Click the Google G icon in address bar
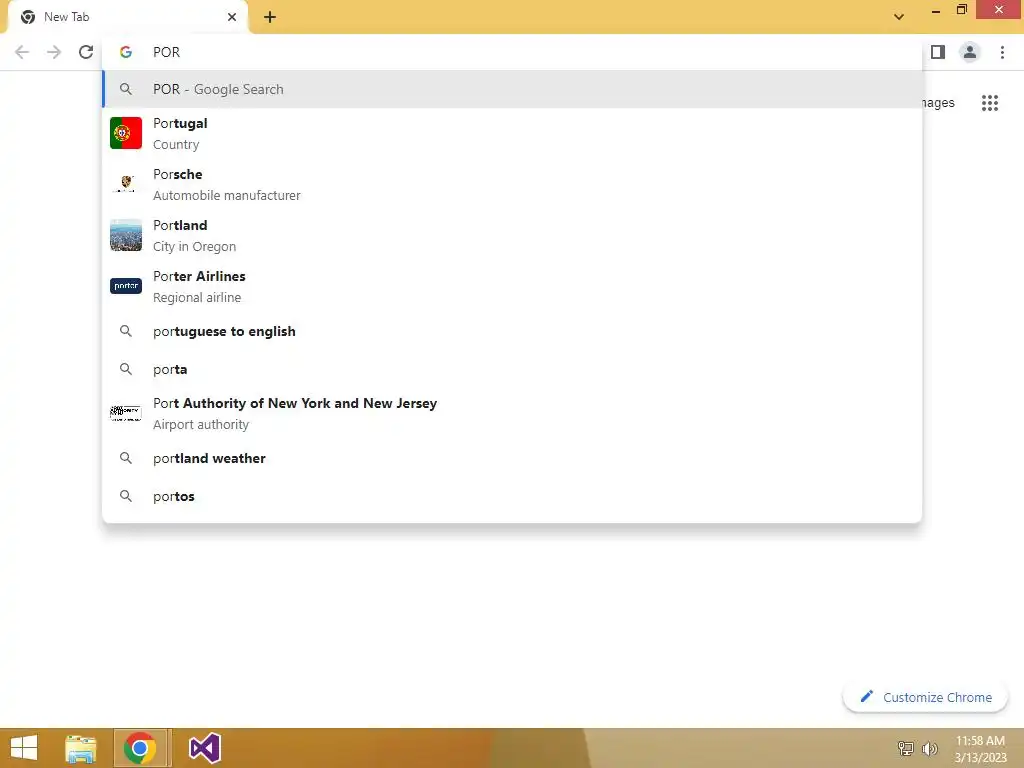Viewport: 1024px width, 768px height. click(x=126, y=52)
